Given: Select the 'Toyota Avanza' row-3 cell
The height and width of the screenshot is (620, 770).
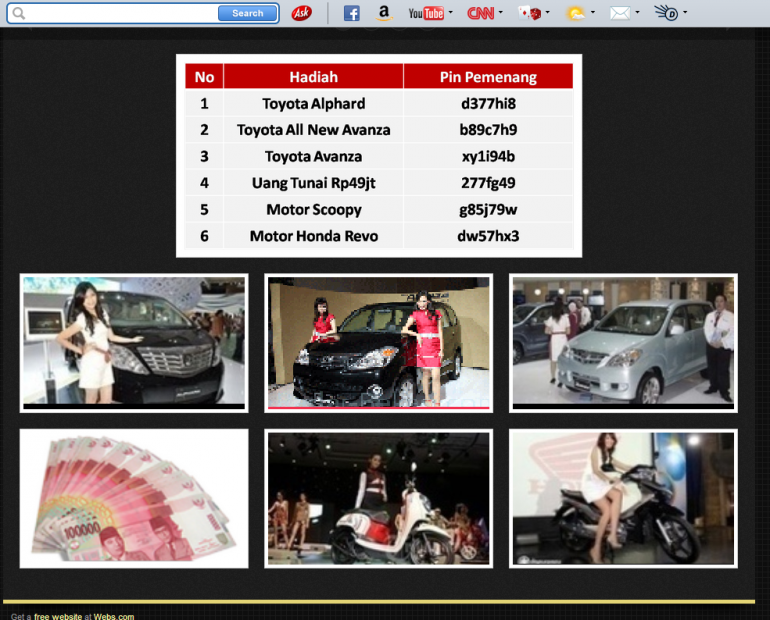Looking at the screenshot, I should coord(313,157).
